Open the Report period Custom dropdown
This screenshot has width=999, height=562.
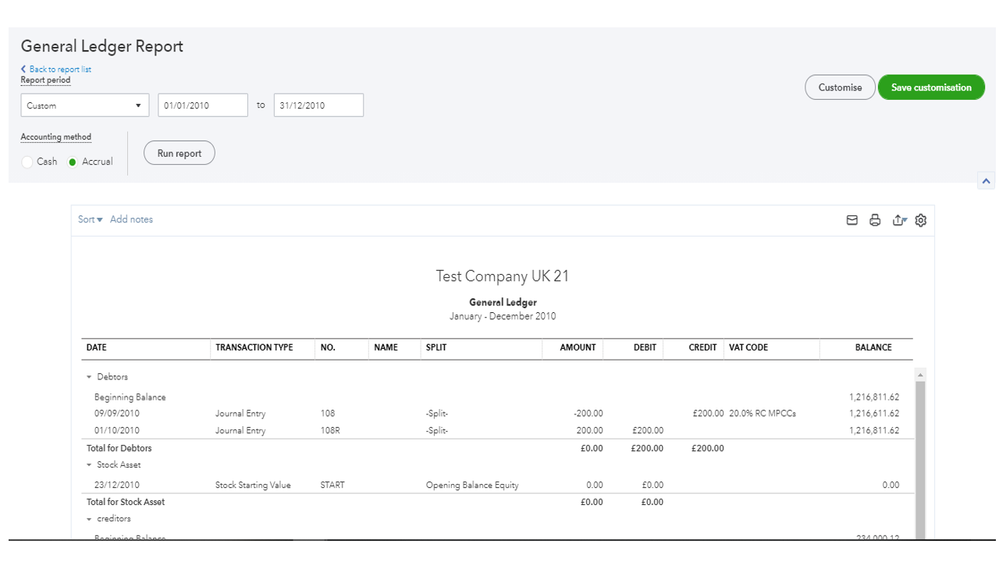click(84, 105)
